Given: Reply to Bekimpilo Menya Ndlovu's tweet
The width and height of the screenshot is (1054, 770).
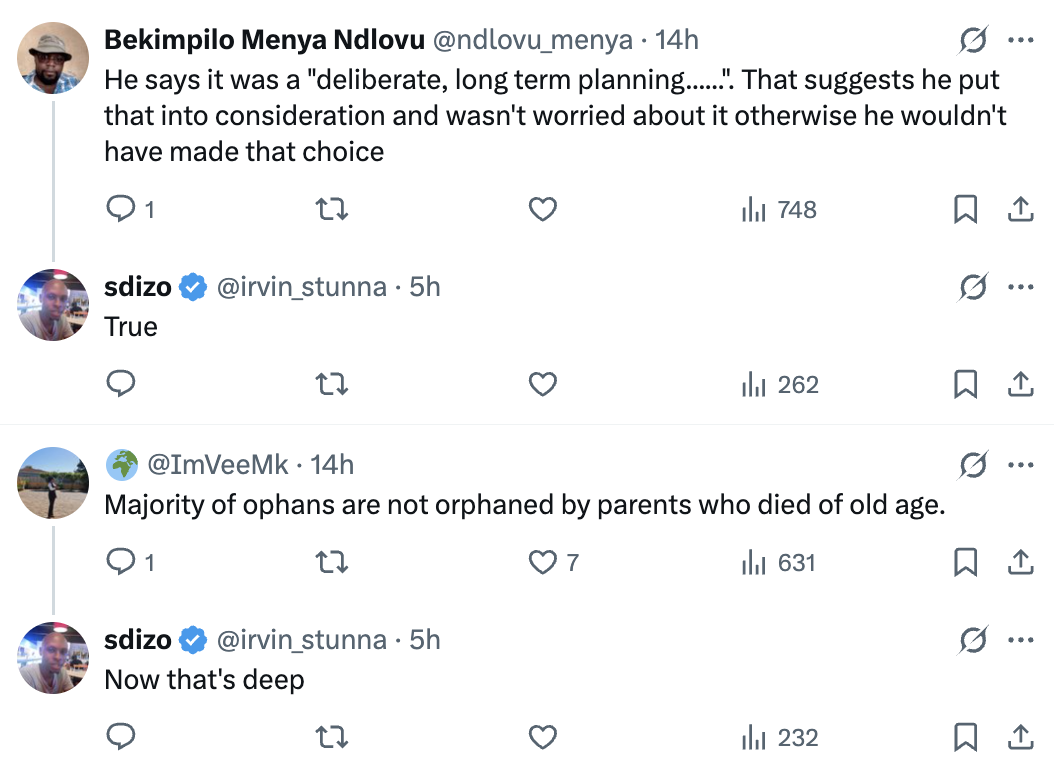Looking at the screenshot, I should [121, 210].
